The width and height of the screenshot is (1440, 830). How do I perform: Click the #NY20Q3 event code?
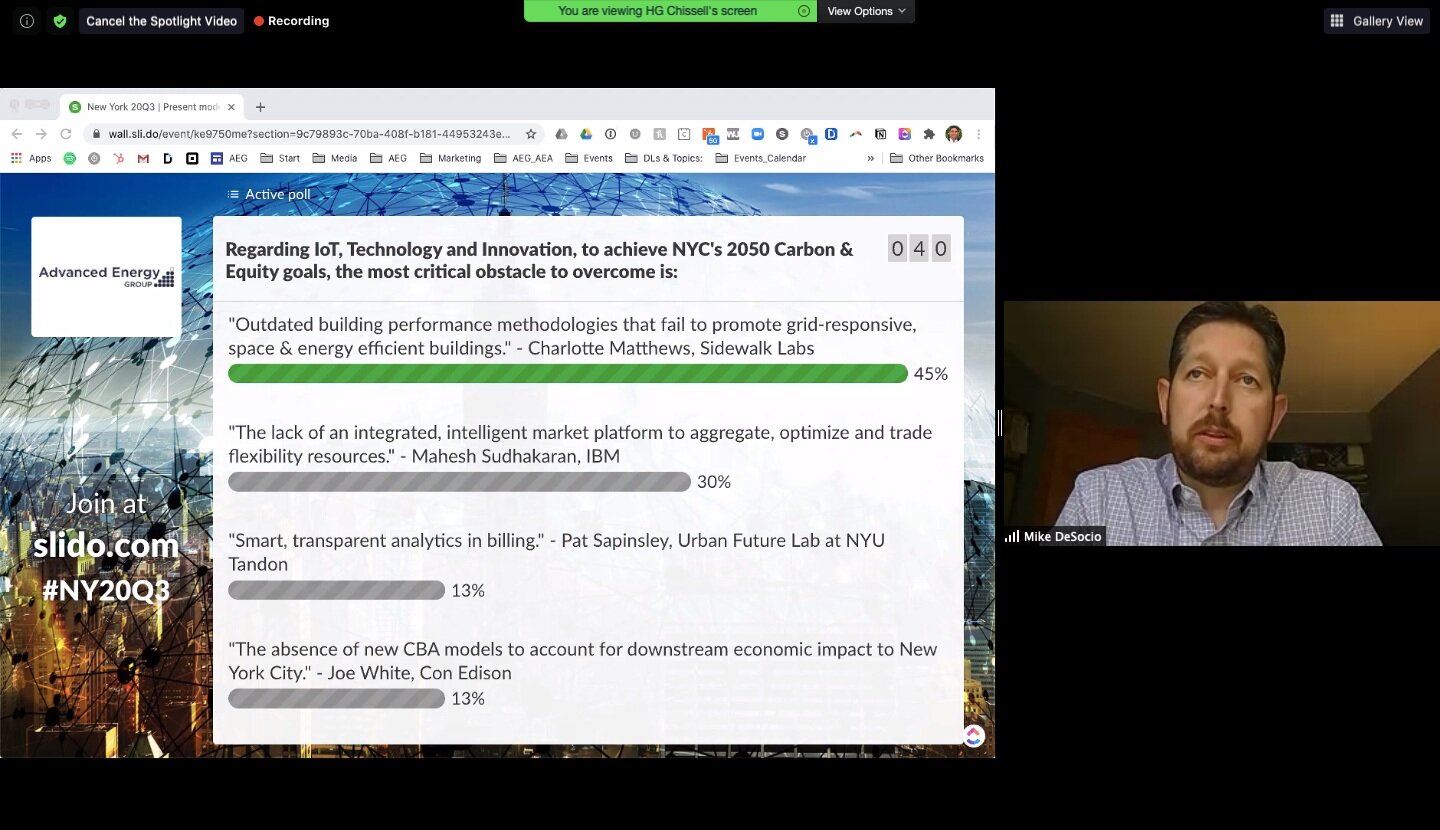point(106,590)
